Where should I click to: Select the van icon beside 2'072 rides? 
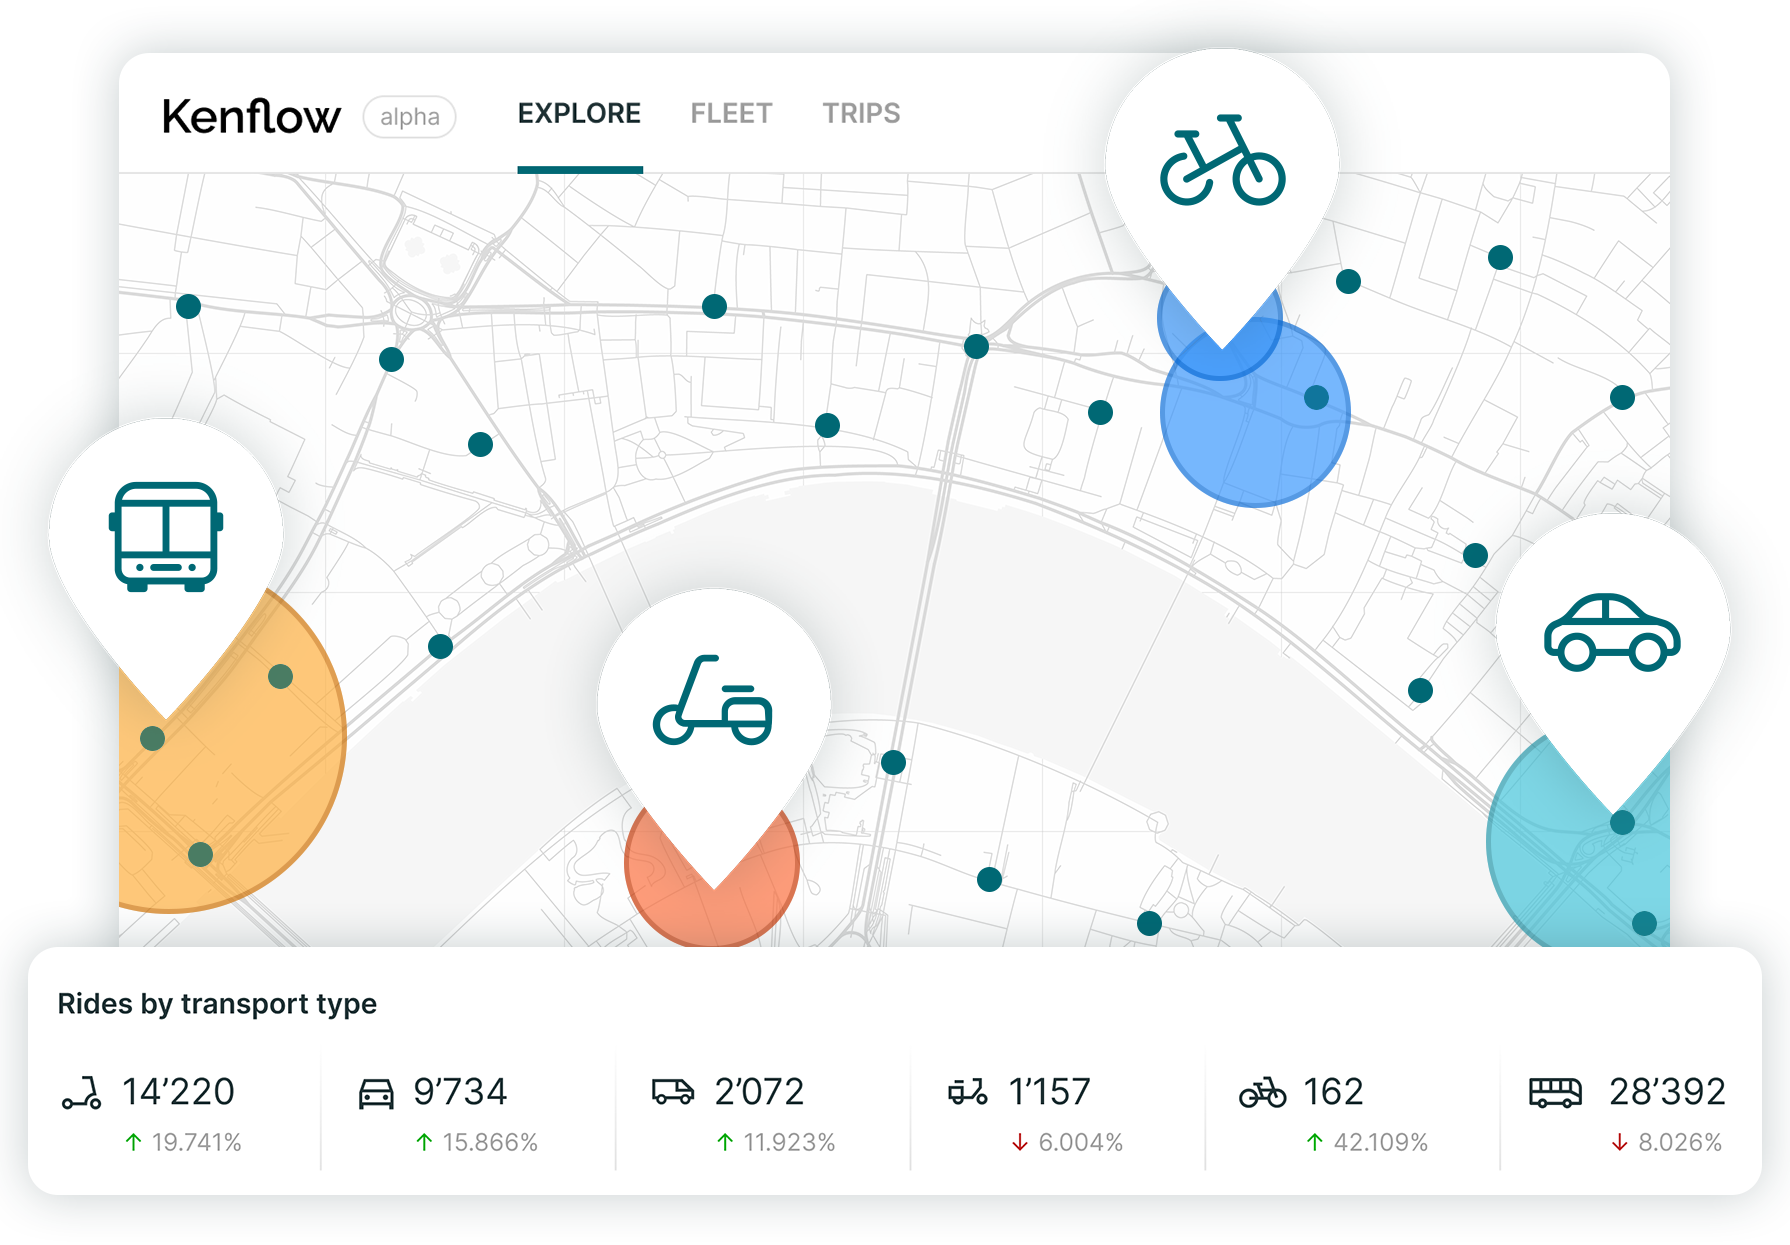pyautogui.click(x=673, y=1092)
